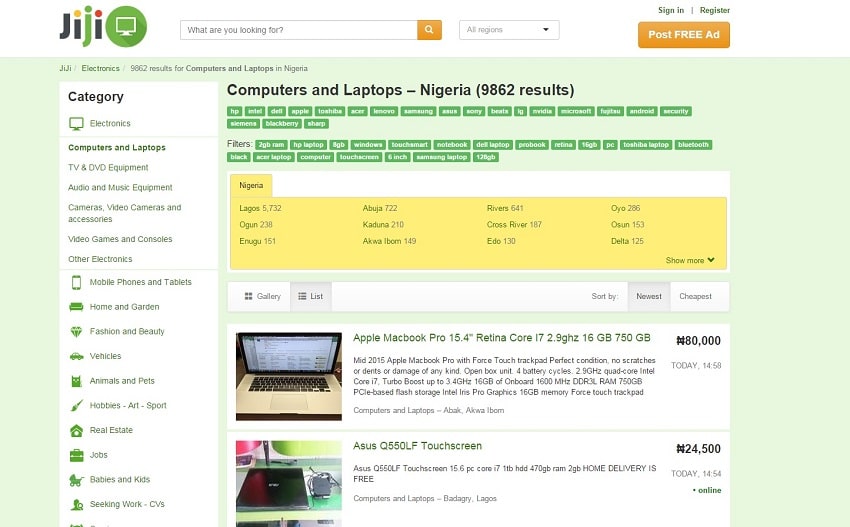This screenshot has width=850, height=527.
Task: Apply the 'samsung laptop' filter tag
Action: coord(442,157)
